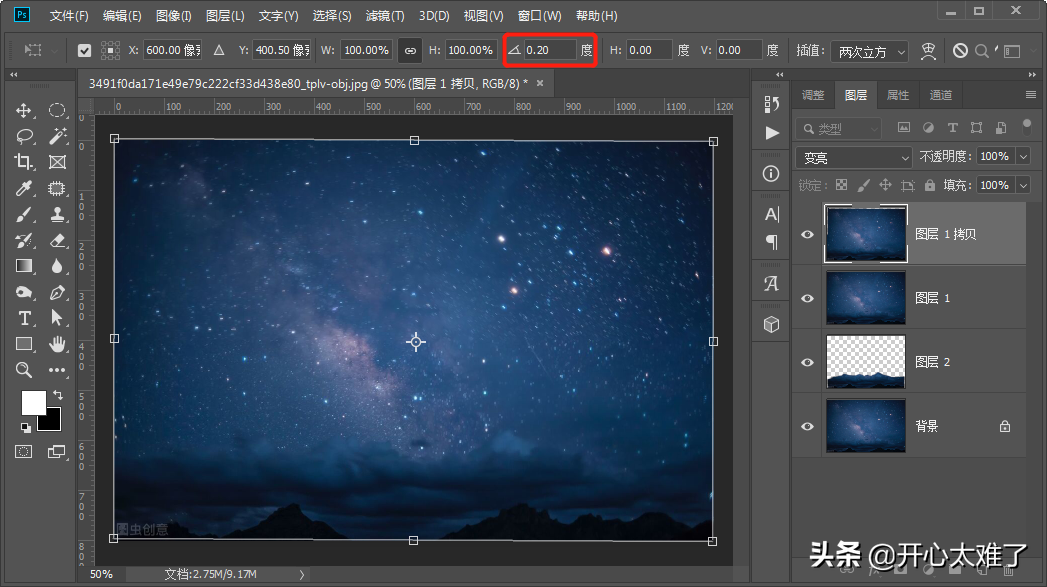The height and width of the screenshot is (587, 1047).
Task: Open the History panel icon
Action: pyautogui.click(x=771, y=104)
